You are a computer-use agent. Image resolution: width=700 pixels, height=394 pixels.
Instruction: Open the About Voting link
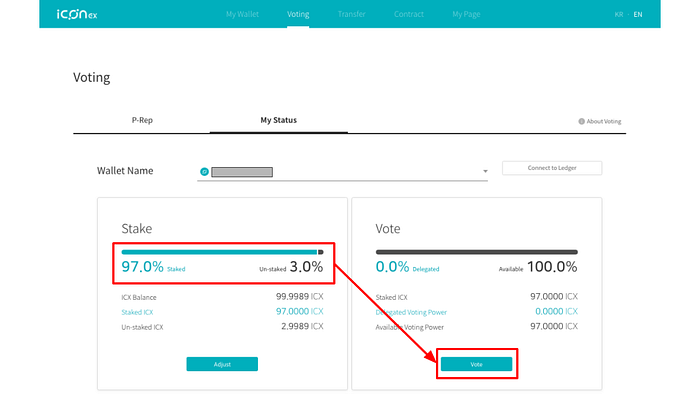click(x=604, y=121)
